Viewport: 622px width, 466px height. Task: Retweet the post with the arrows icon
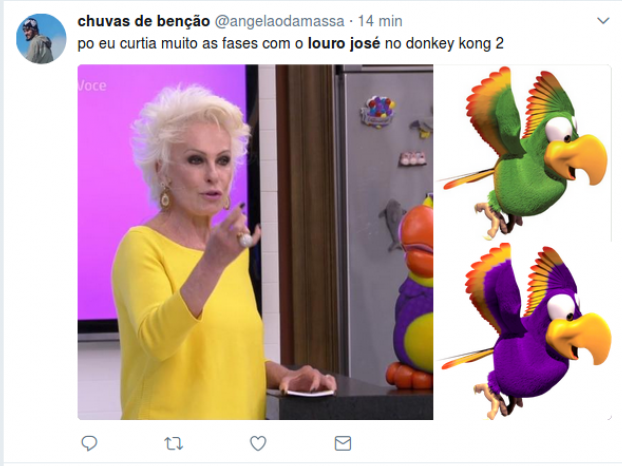pos(174,443)
